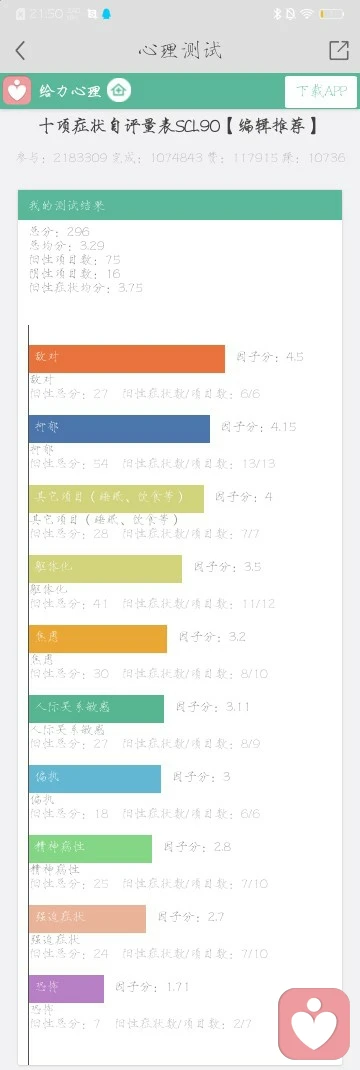This screenshot has height=1070, width=360.
Task: Tap the Bluetooth status bar icon
Action: 277,14
